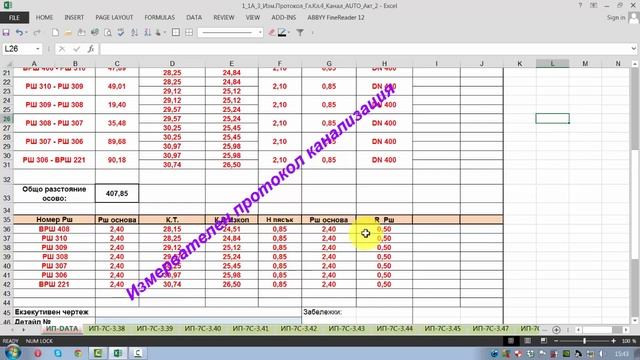Open Skype from the taskbar
This screenshot has height=360, width=640.
58,353
